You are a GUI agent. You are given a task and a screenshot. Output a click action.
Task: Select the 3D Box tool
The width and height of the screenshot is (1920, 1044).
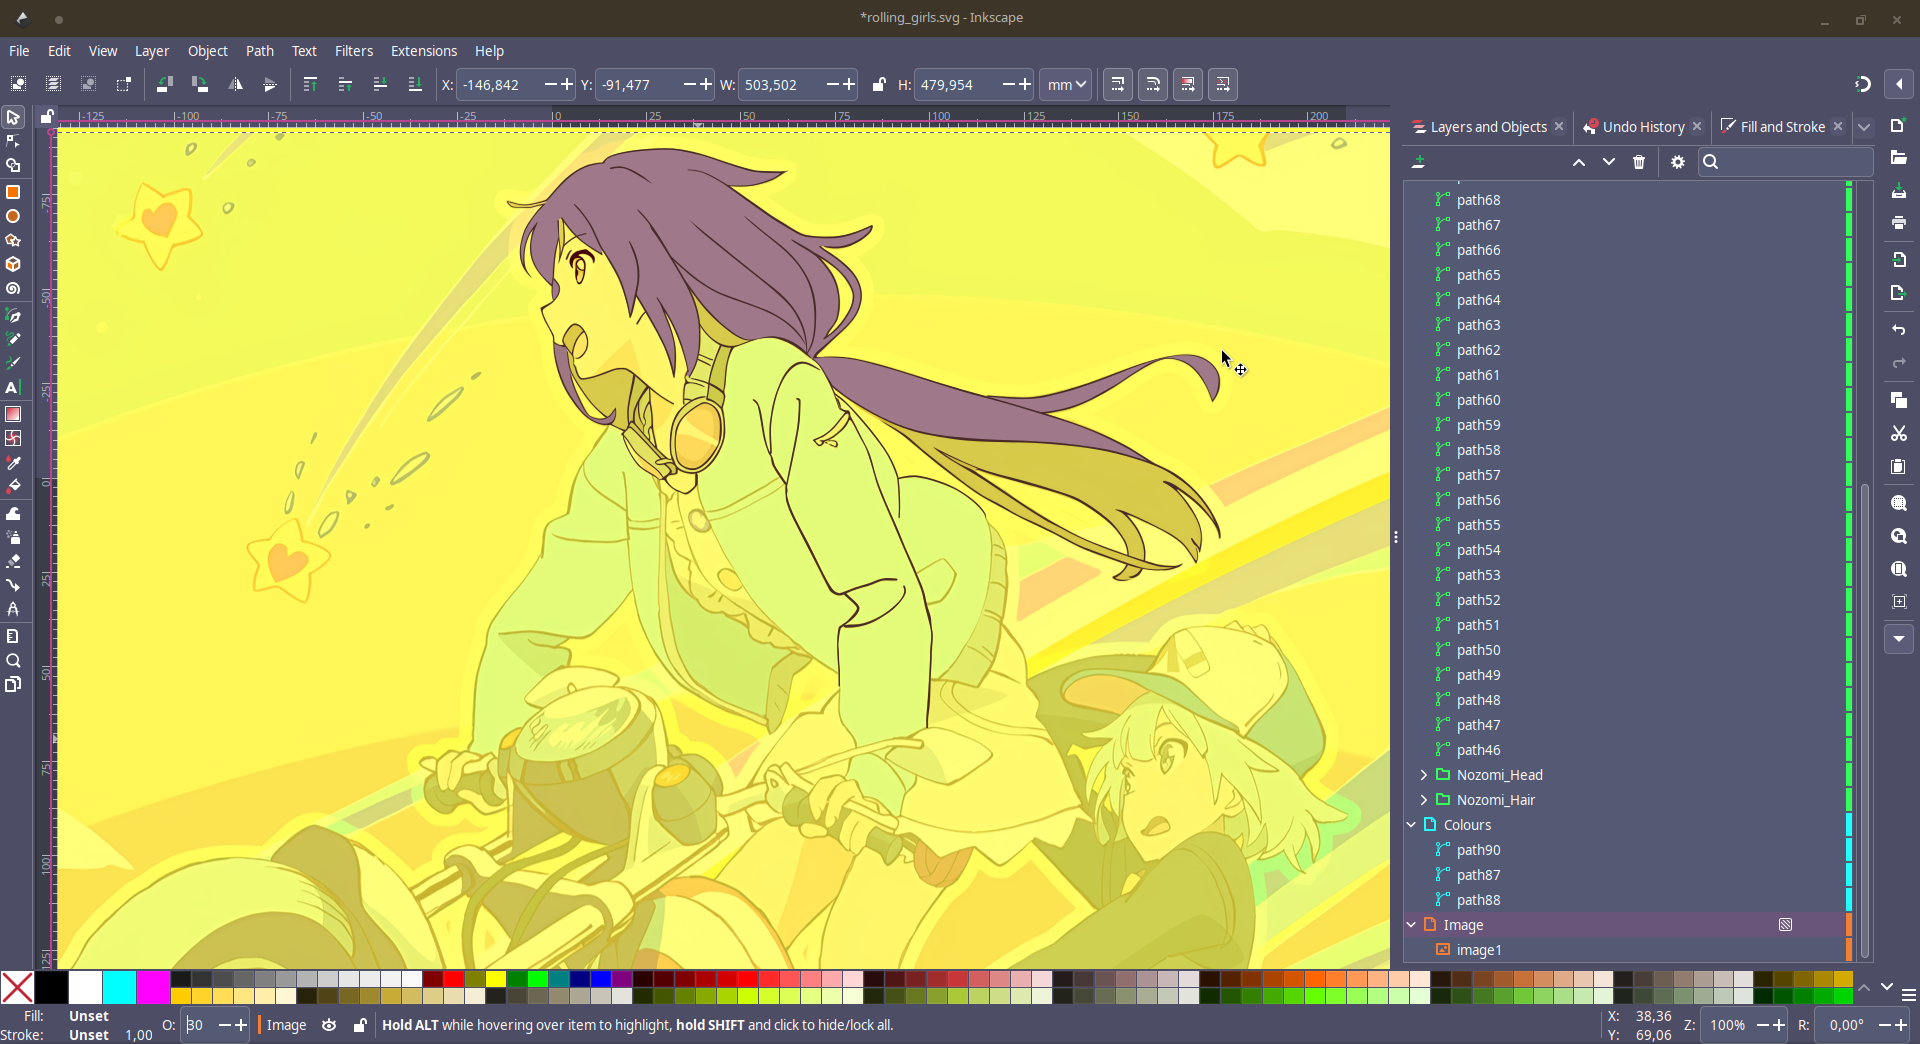[13, 264]
